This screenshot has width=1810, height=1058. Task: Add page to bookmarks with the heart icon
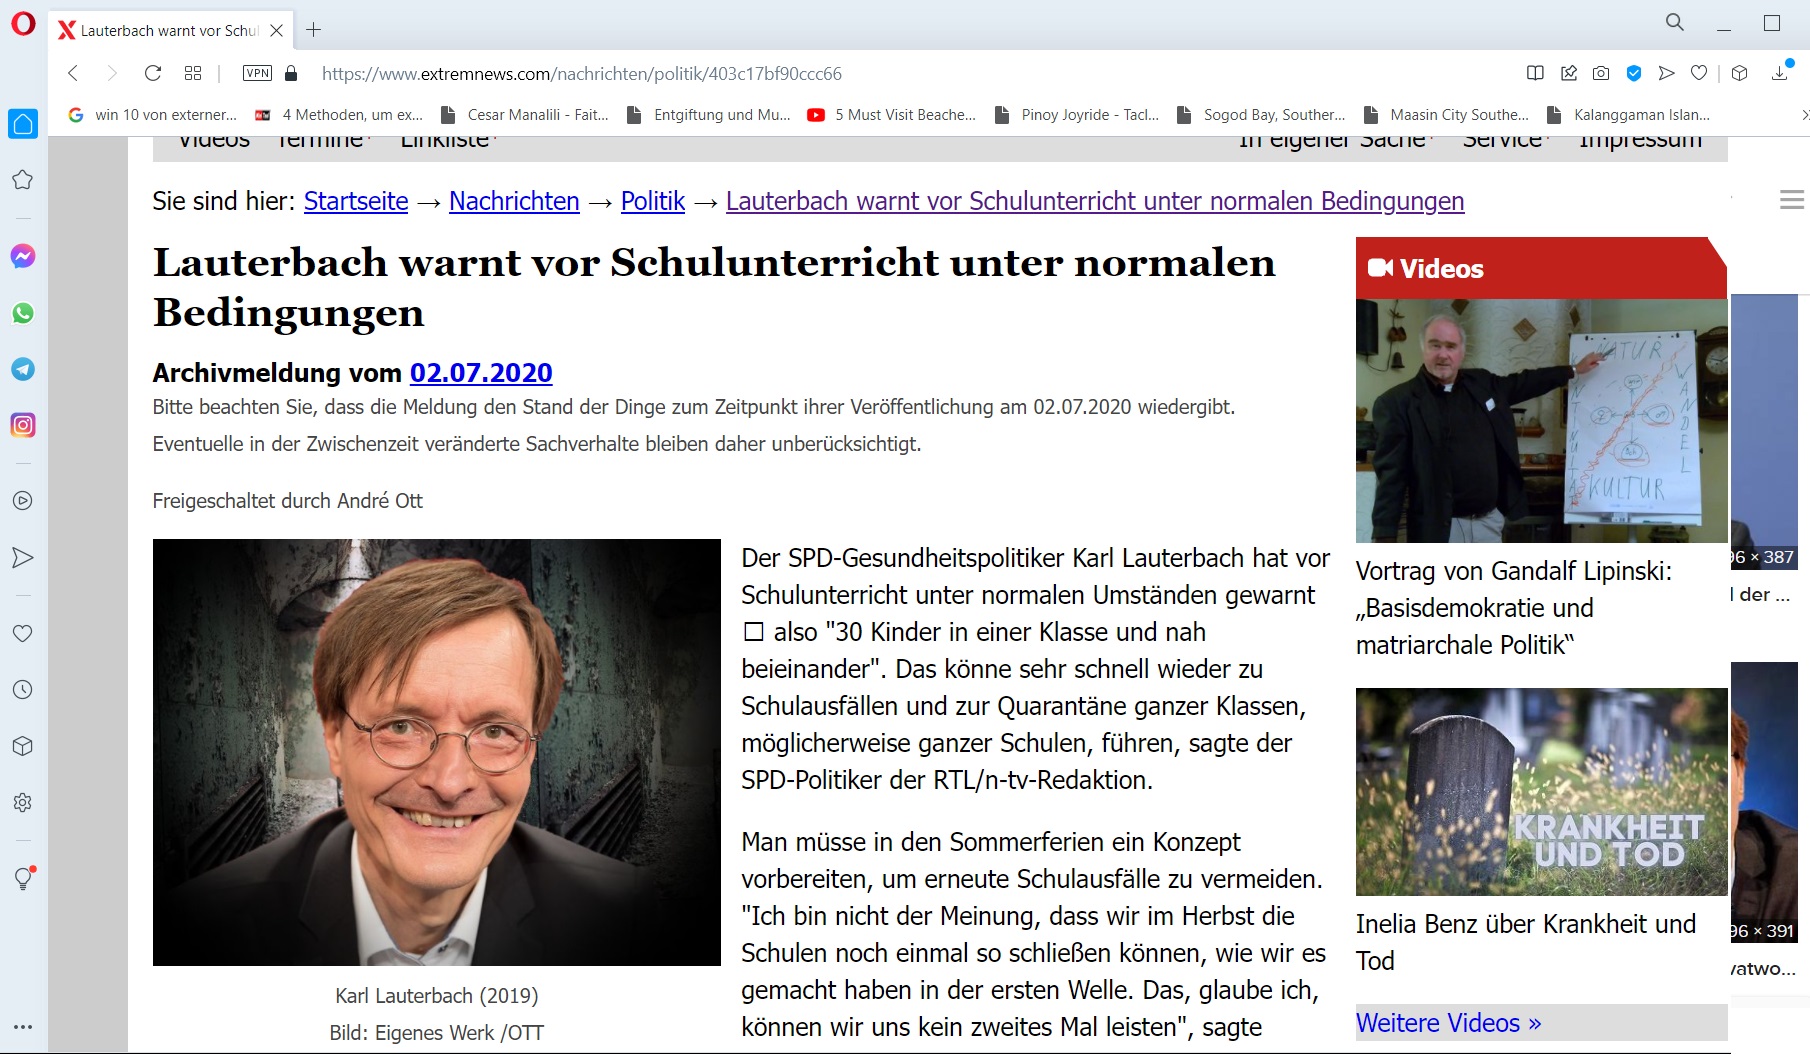1699,73
